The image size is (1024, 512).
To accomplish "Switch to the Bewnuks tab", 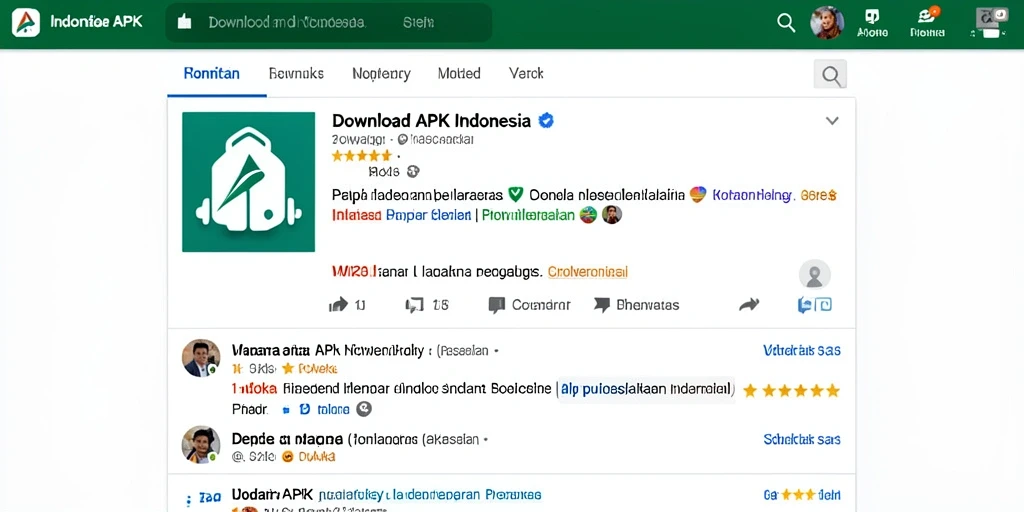I will pyautogui.click(x=296, y=73).
